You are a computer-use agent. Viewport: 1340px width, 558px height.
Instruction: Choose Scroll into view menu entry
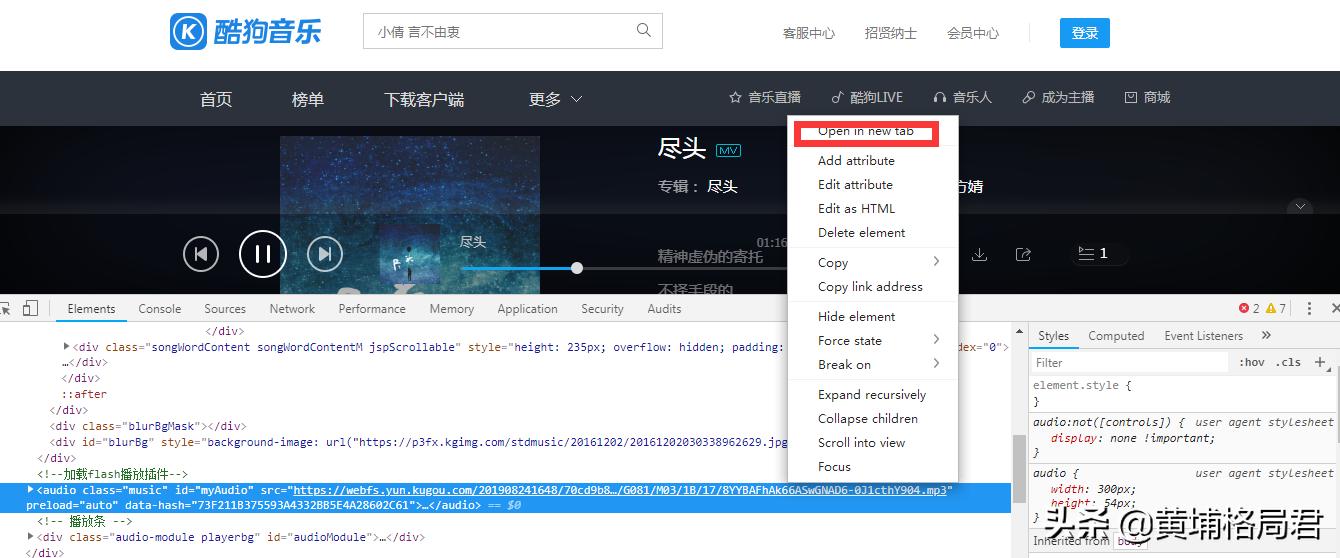click(x=861, y=442)
